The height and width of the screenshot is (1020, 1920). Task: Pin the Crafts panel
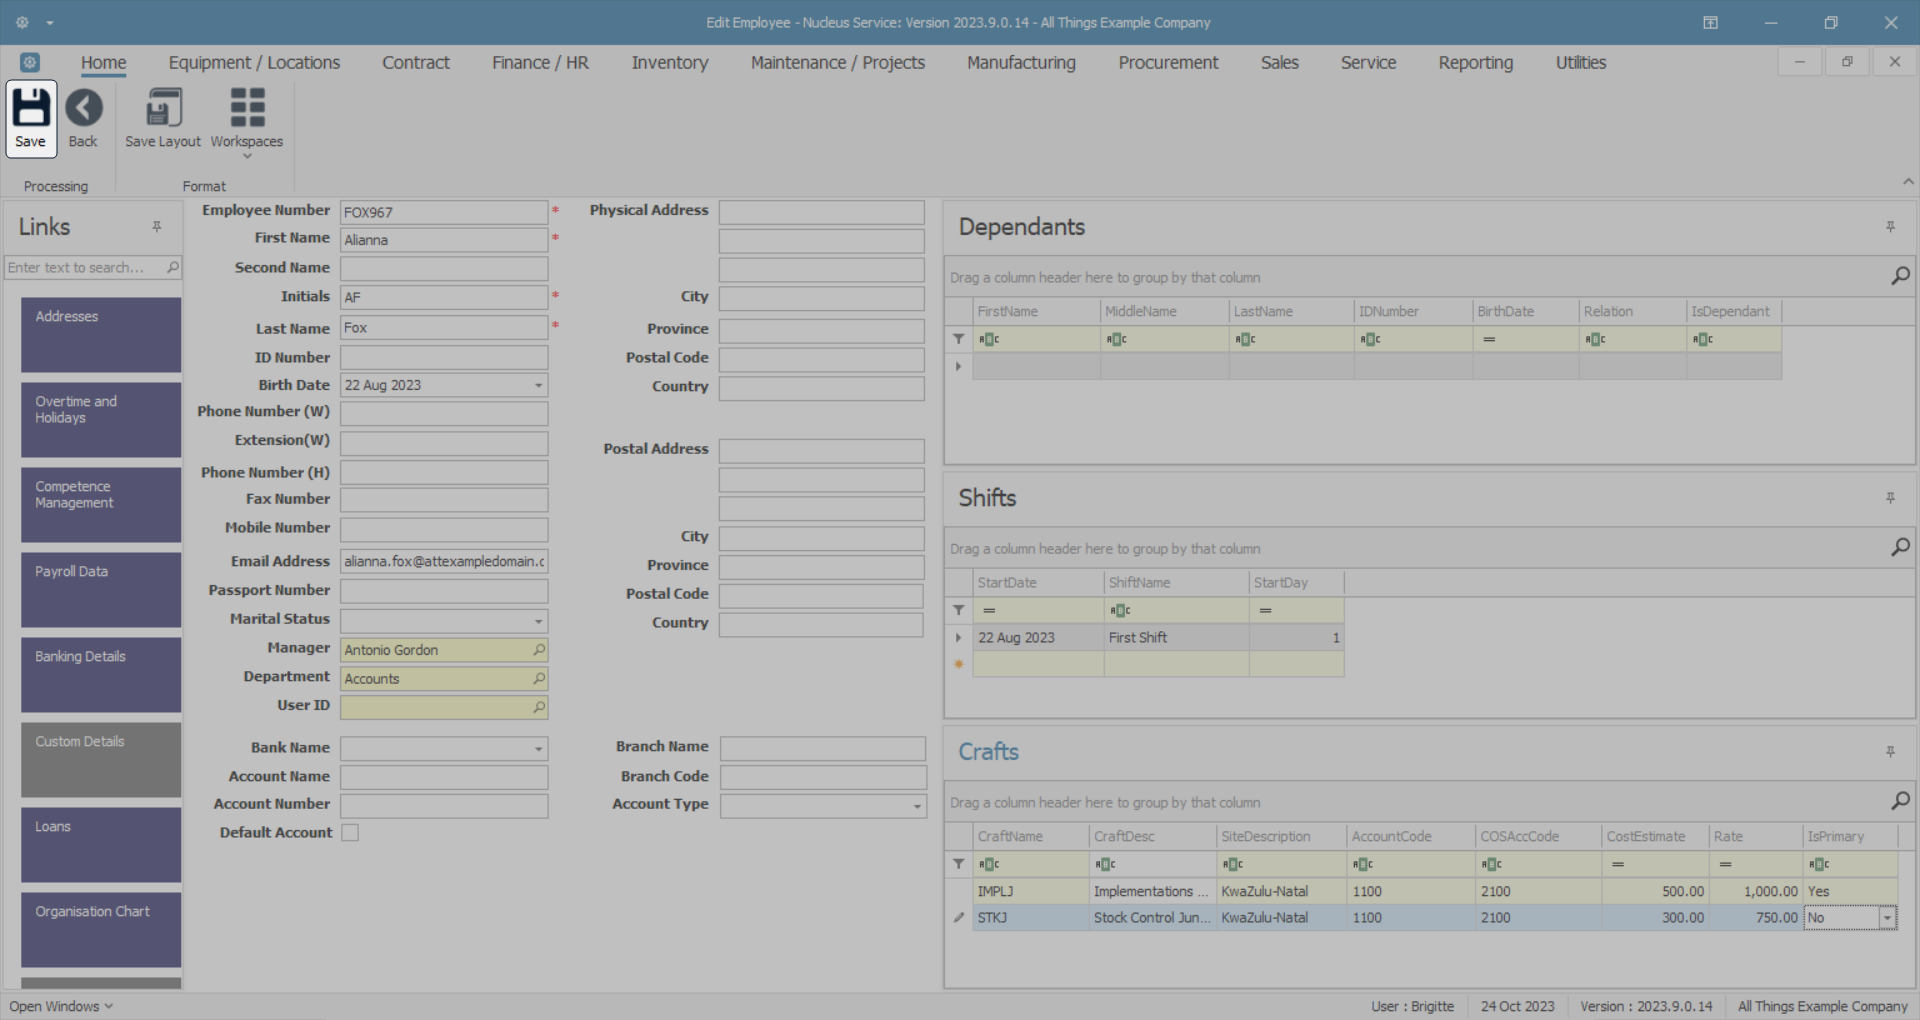pos(1890,752)
